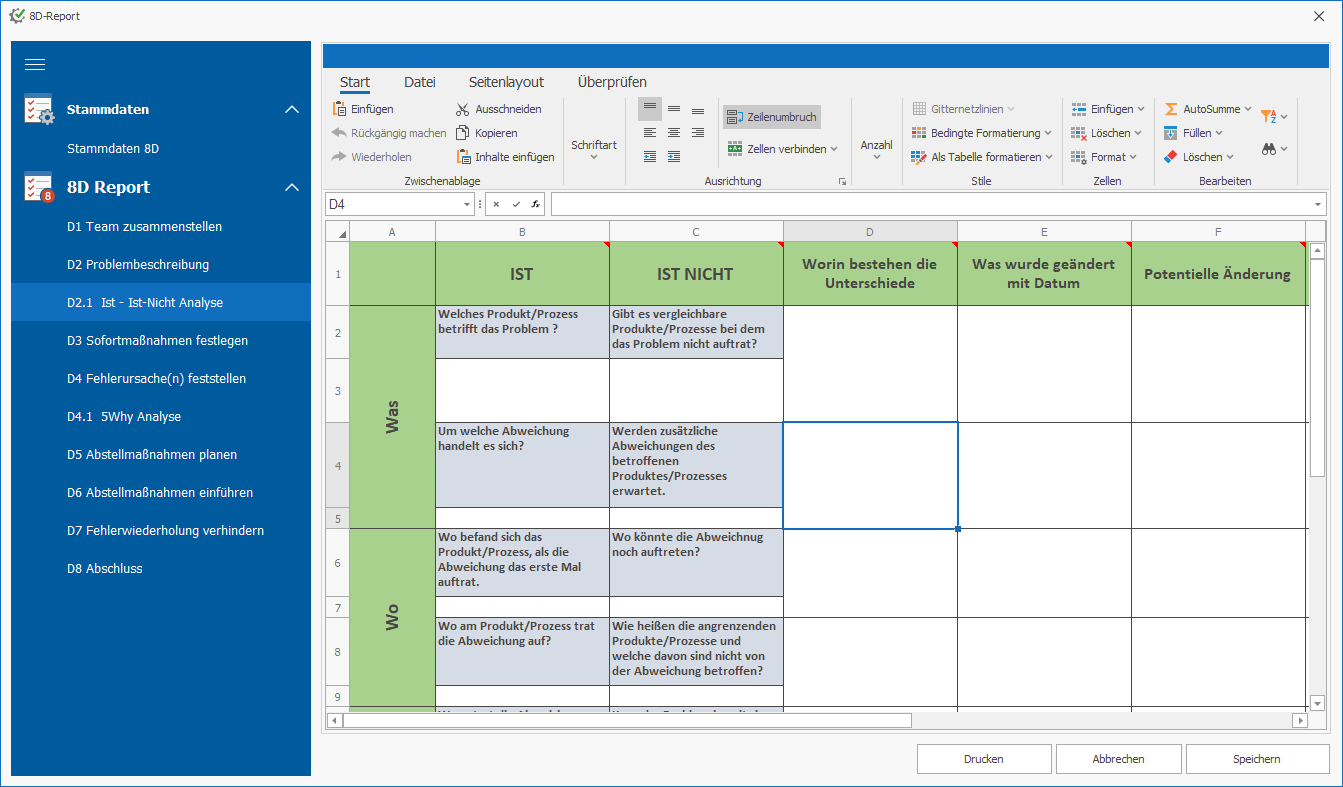
Task: Expand the AutoSumme dropdown
Action: coord(1248,109)
